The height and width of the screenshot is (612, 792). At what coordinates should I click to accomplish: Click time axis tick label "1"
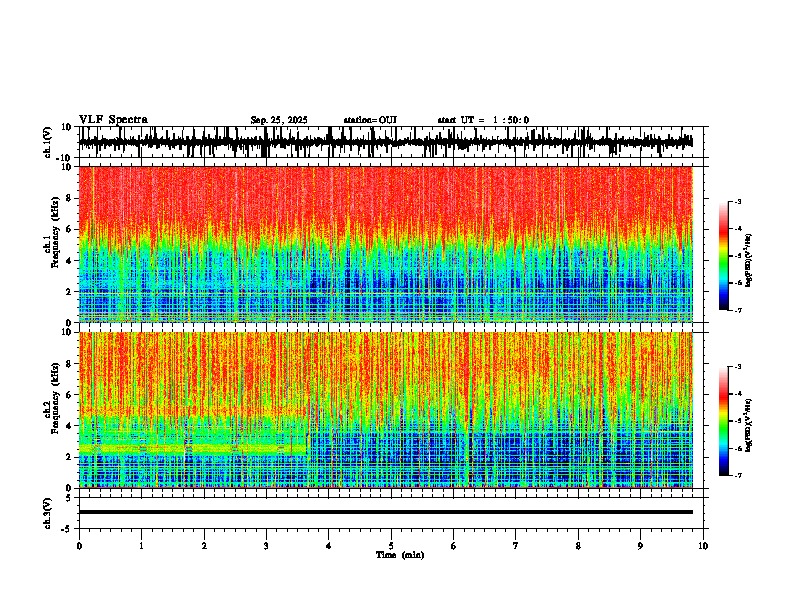(x=141, y=546)
